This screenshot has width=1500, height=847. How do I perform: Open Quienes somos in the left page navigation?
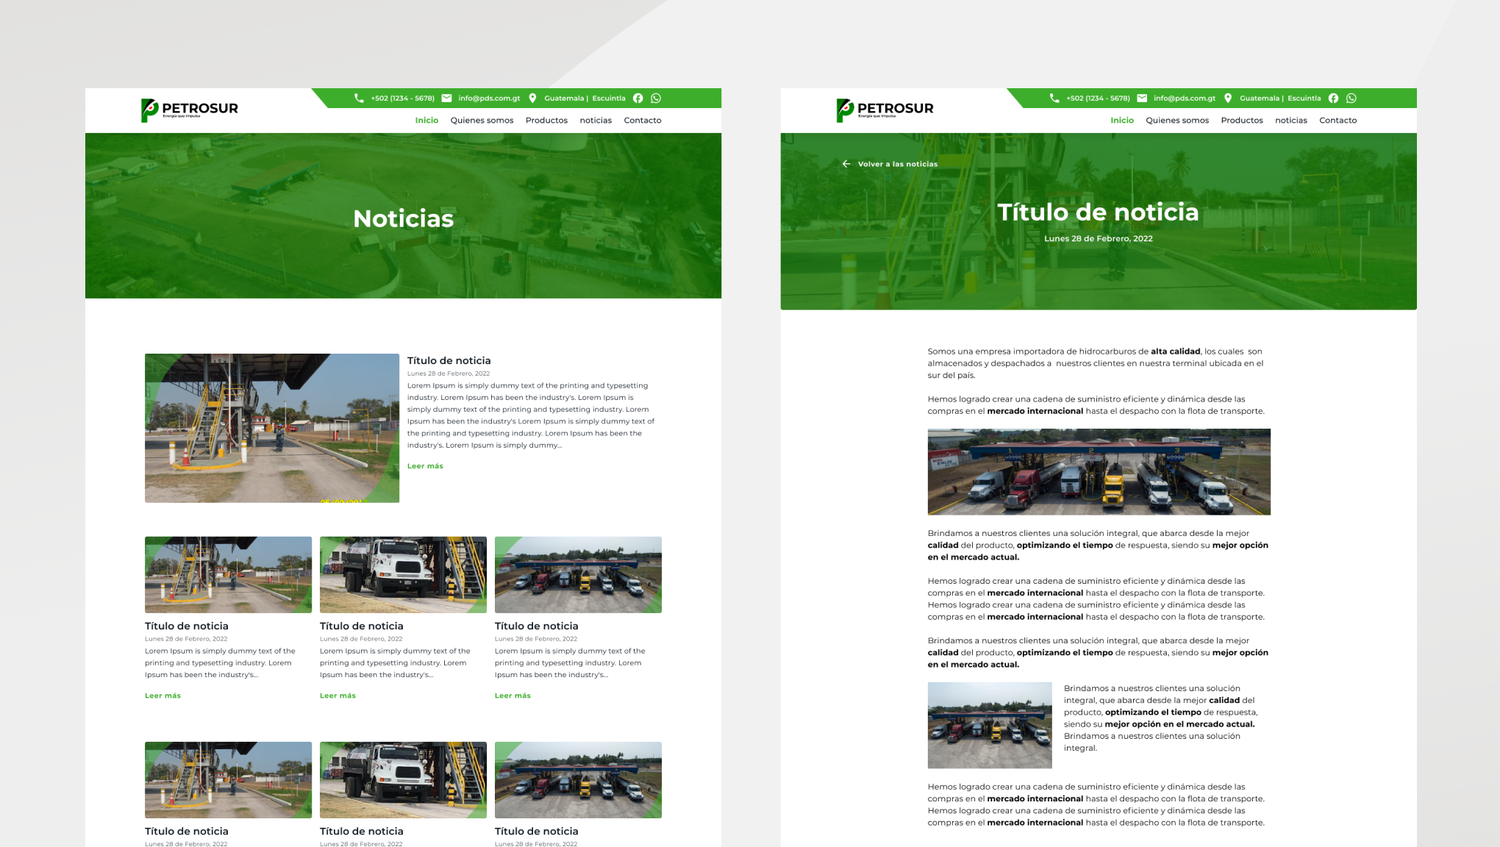[x=482, y=120]
